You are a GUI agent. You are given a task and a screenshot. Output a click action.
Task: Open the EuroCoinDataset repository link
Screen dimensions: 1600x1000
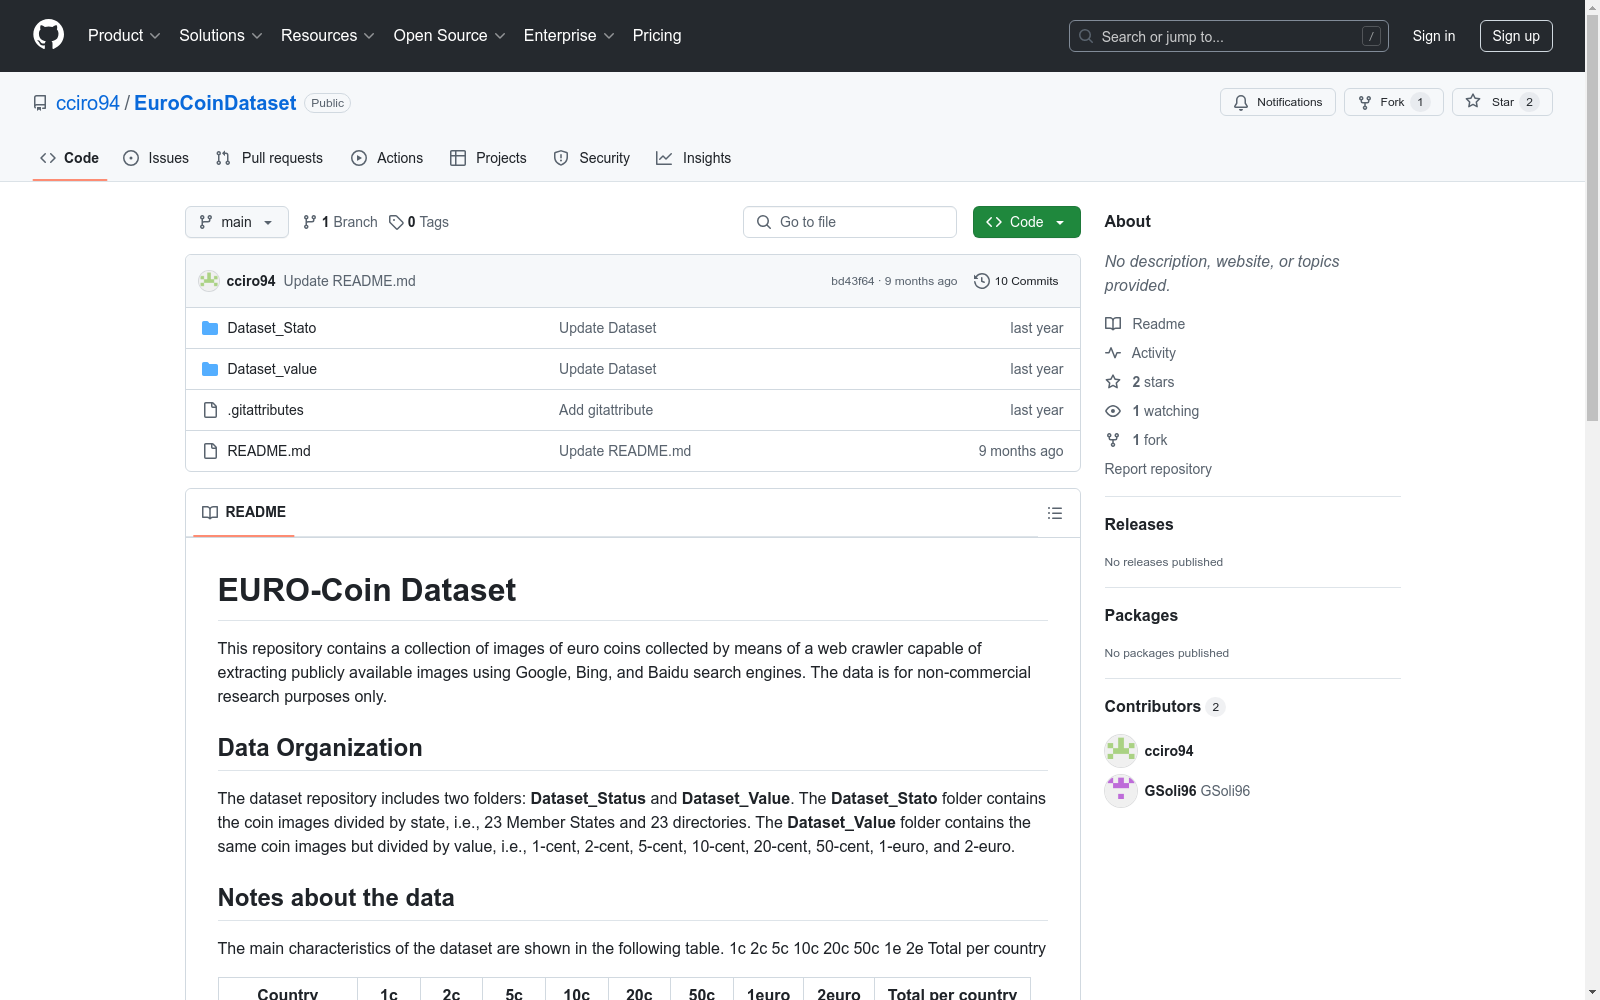[215, 103]
